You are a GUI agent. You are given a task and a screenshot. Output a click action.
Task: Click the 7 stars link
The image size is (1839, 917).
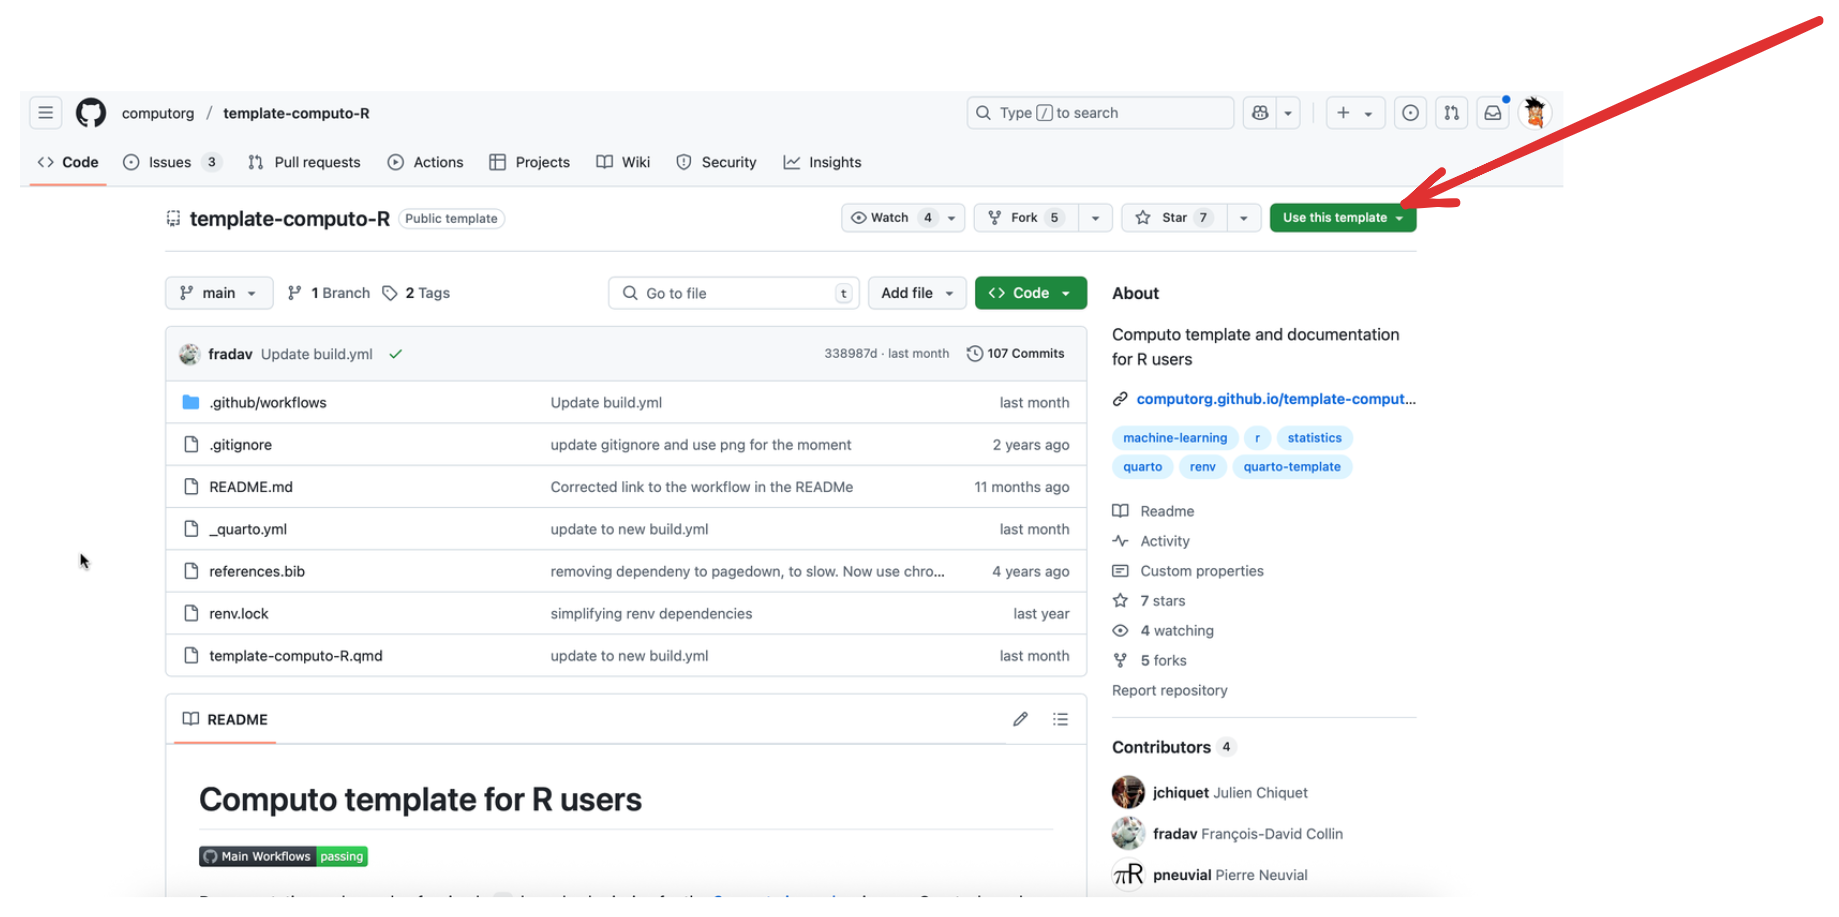click(1149, 601)
